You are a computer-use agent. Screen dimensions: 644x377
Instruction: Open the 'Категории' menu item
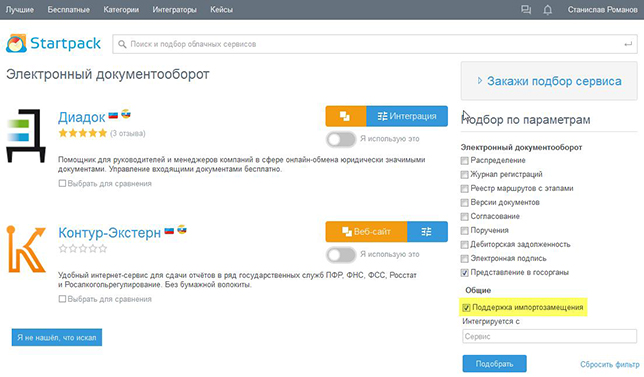coord(121,9)
